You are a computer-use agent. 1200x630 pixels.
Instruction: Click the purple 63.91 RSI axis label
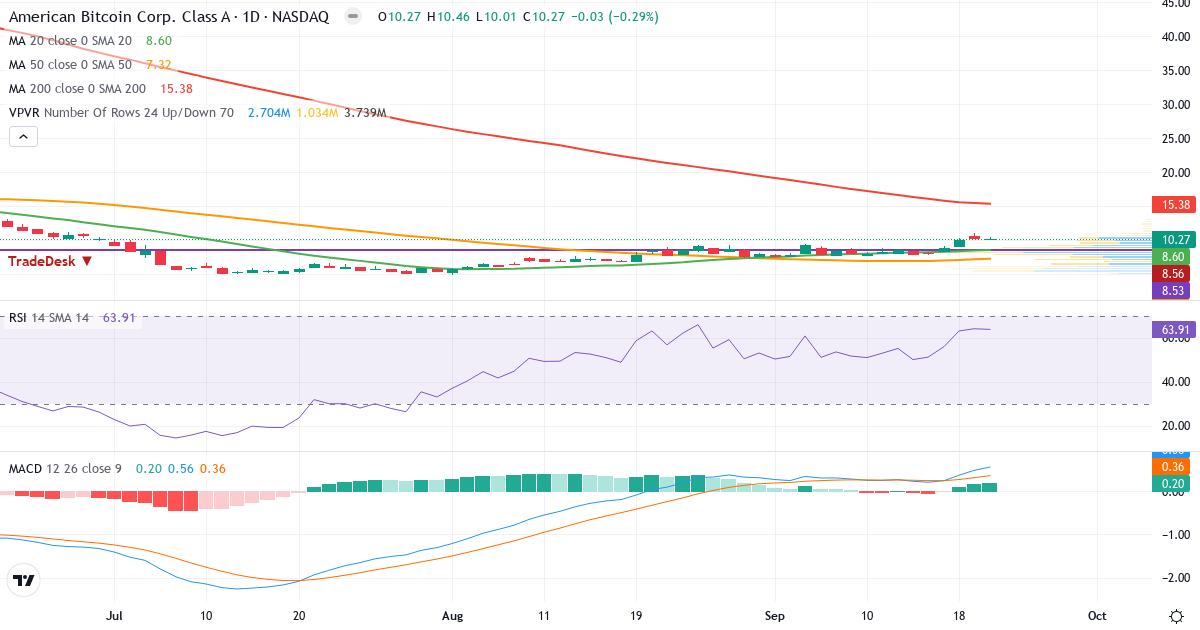coord(1172,329)
